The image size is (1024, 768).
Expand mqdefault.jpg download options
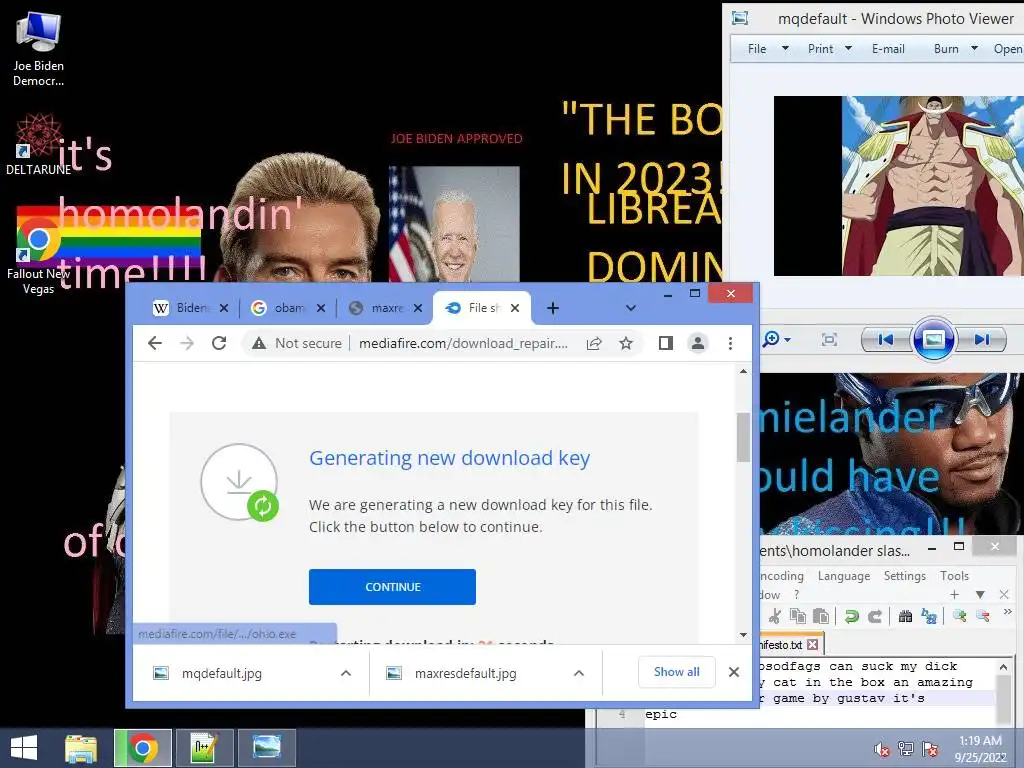[346, 673]
